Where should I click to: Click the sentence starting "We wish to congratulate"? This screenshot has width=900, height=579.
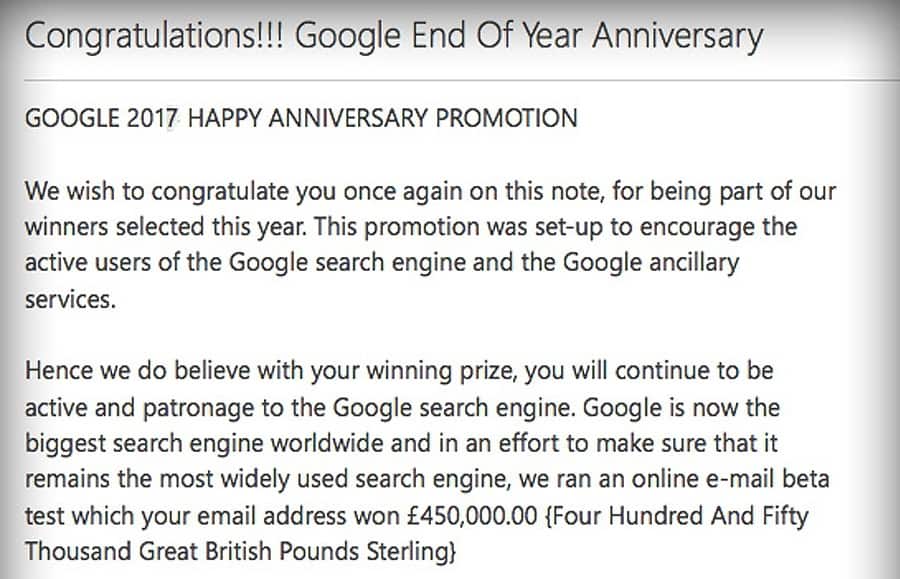coord(430,192)
